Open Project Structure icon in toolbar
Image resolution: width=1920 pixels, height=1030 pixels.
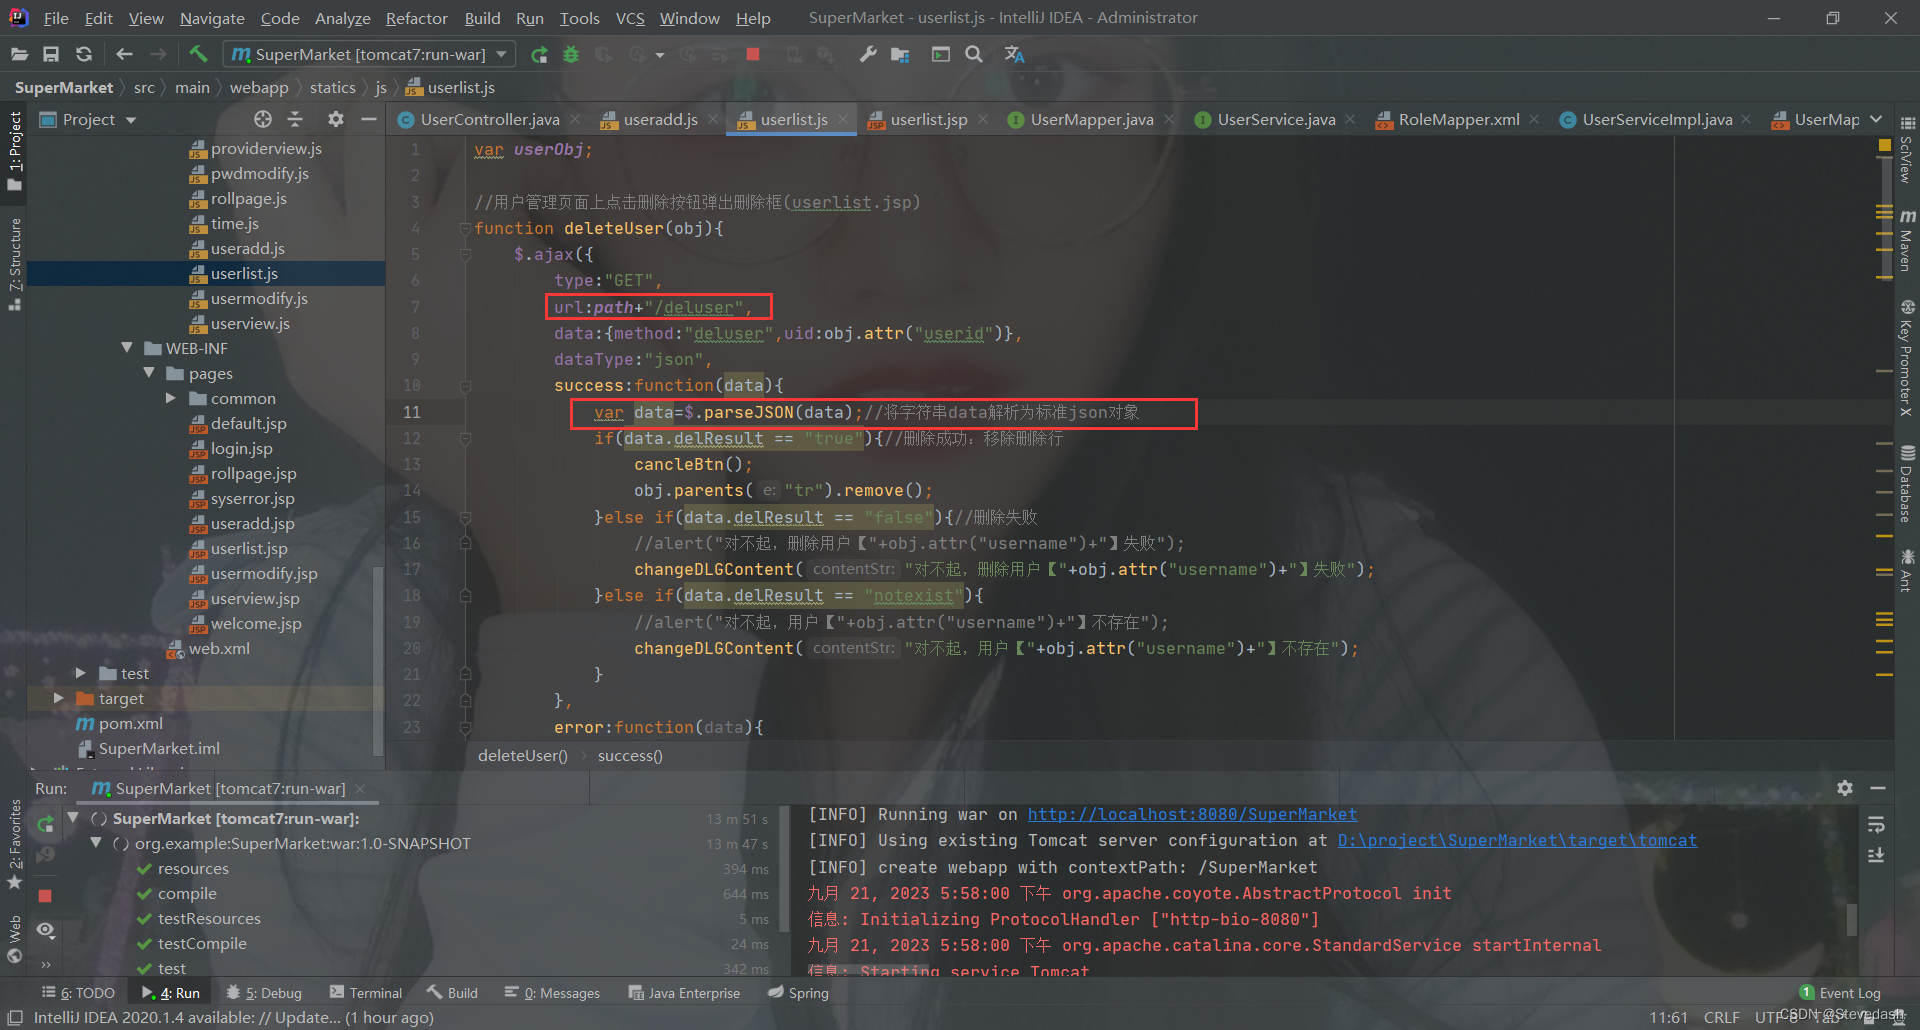coord(901,54)
